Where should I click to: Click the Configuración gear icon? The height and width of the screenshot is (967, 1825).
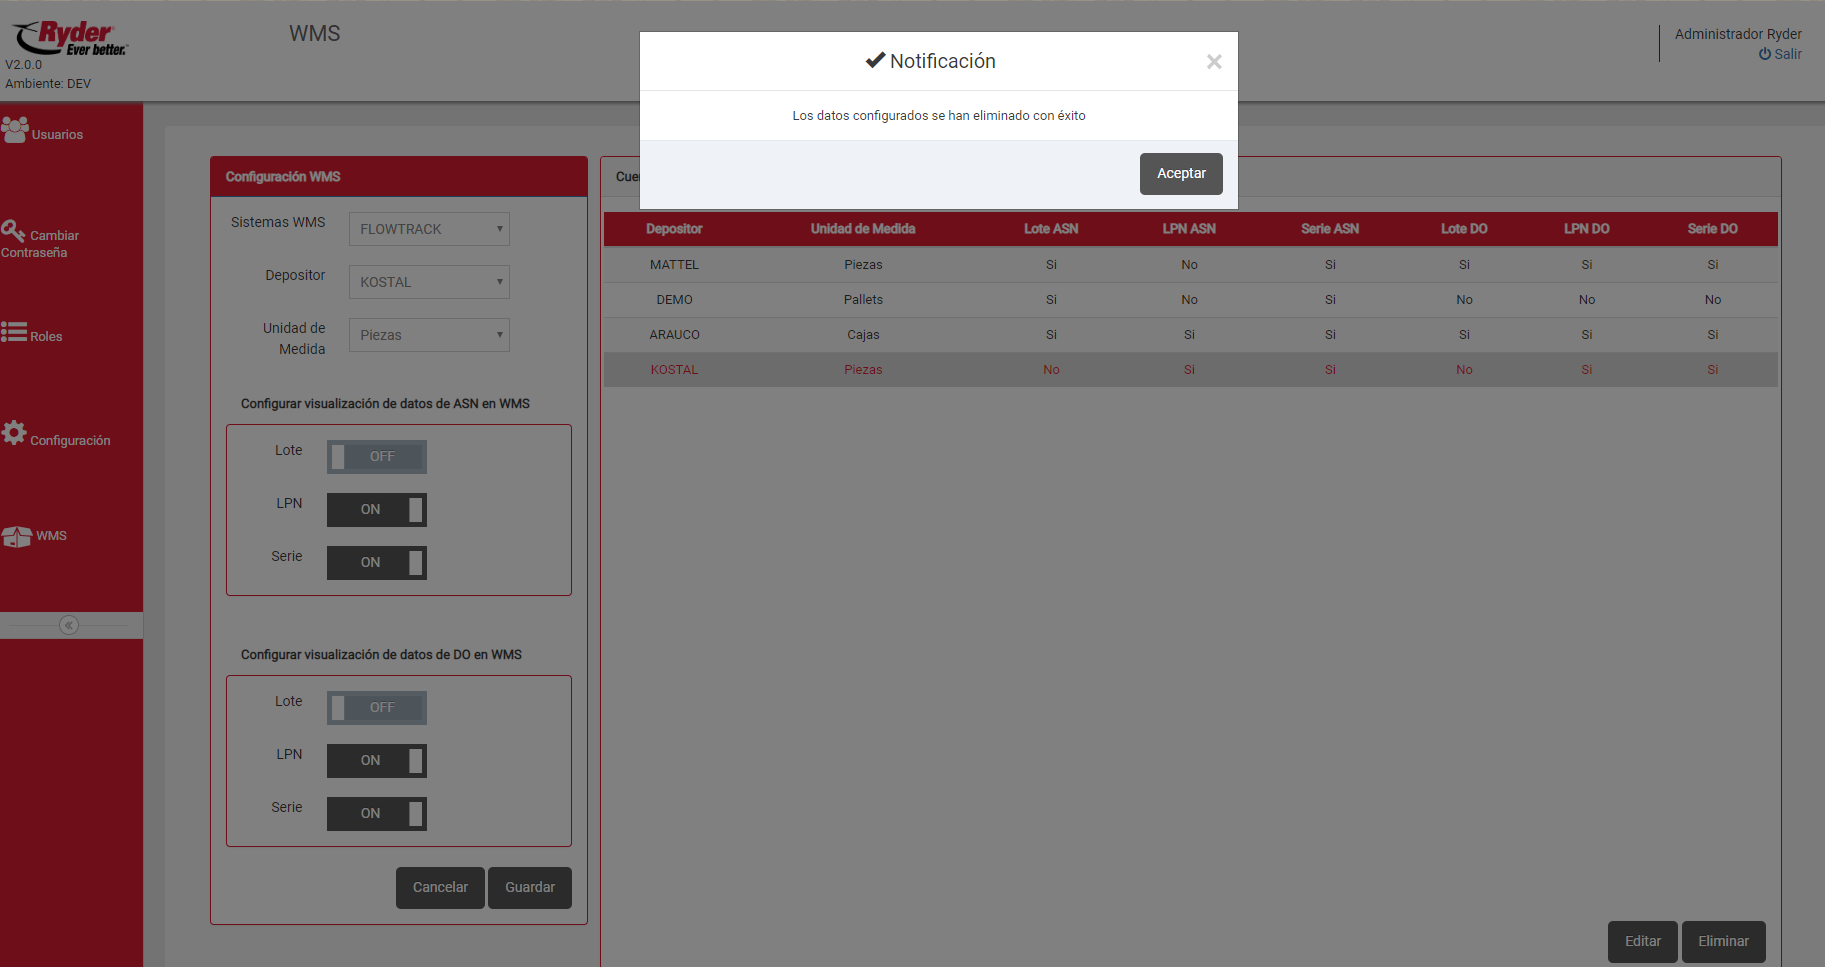[x=14, y=433]
